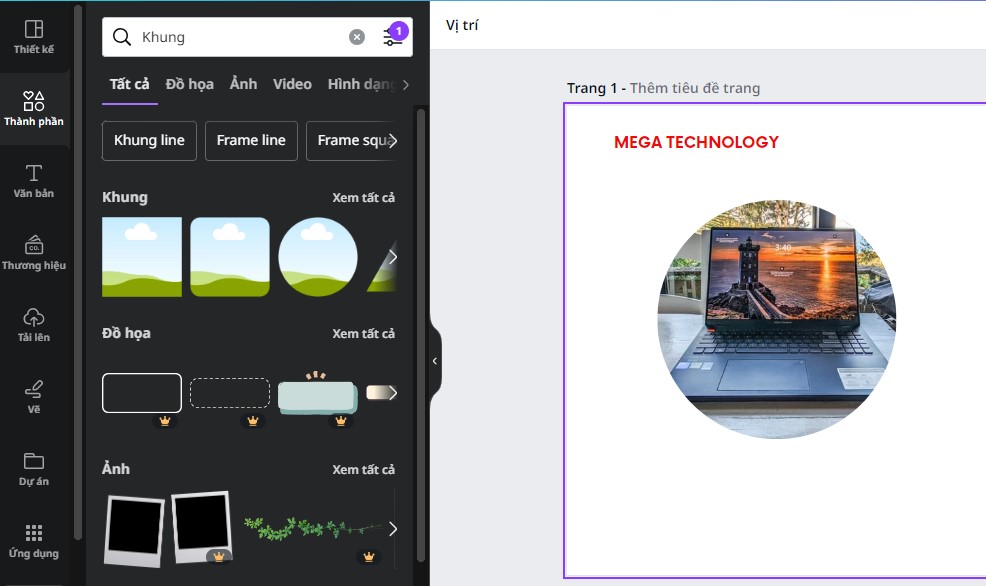
Task: Add the first polaroid photo frame
Action: pos(135,530)
